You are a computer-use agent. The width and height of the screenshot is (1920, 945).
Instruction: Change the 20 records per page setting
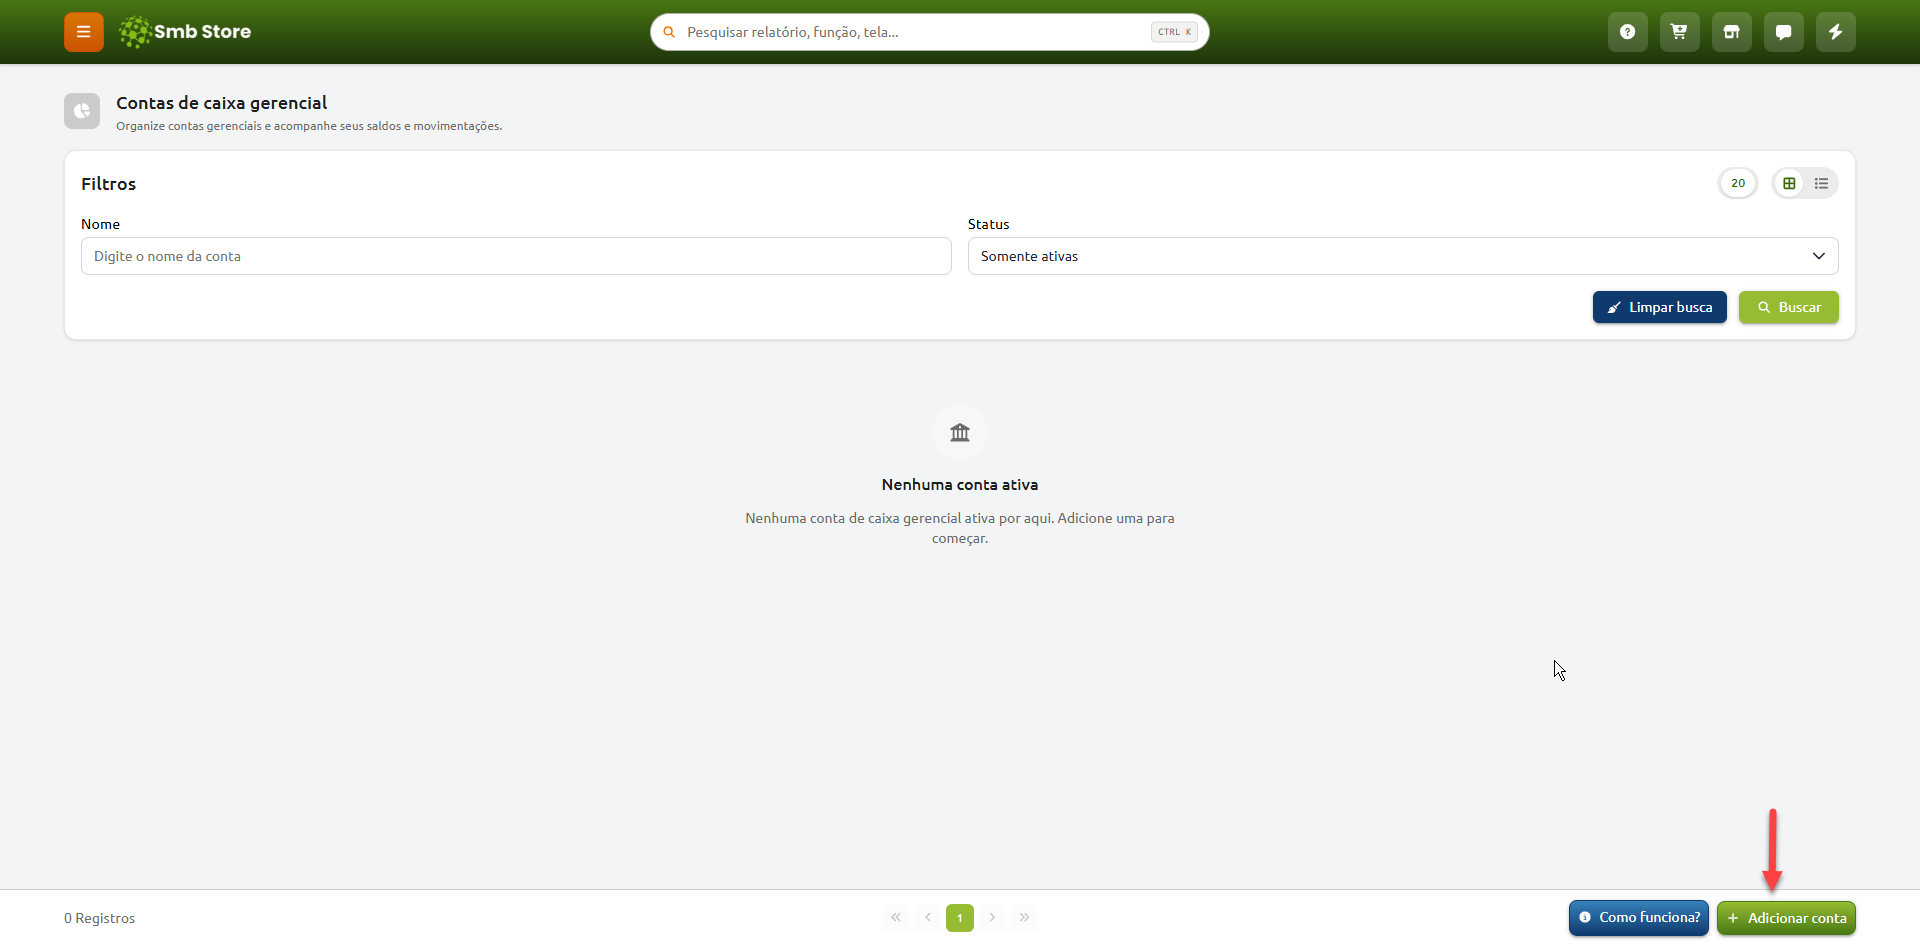(1738, 183)
